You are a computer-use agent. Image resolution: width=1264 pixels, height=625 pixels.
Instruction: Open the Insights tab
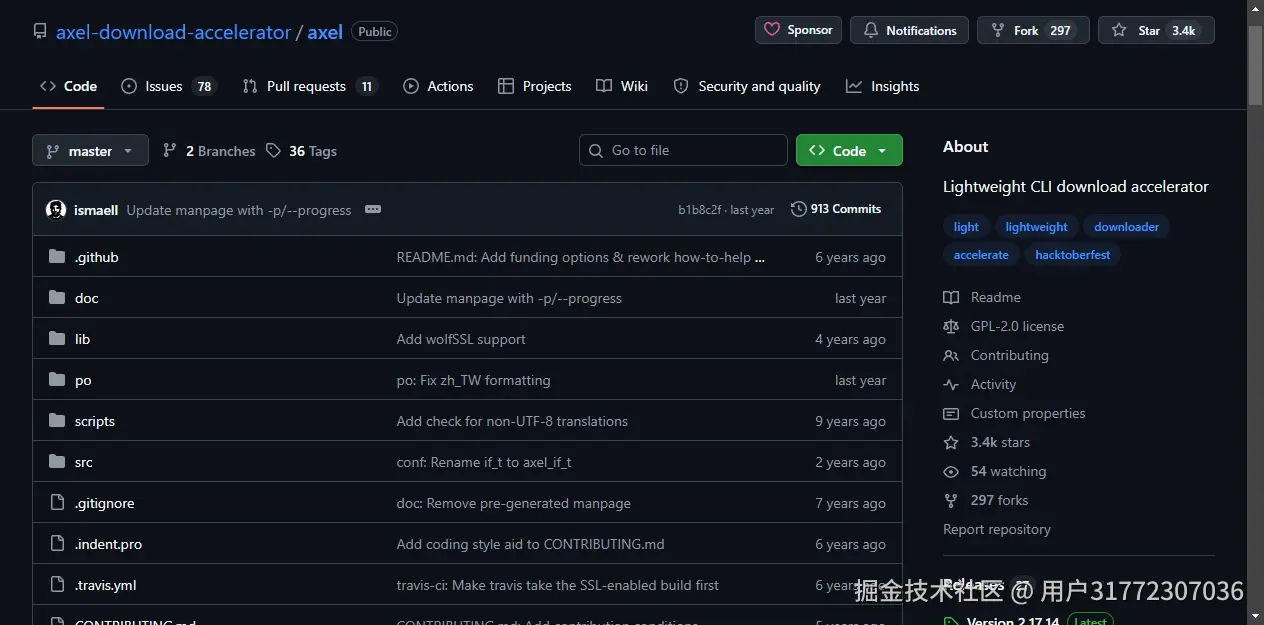coord(882,86)
